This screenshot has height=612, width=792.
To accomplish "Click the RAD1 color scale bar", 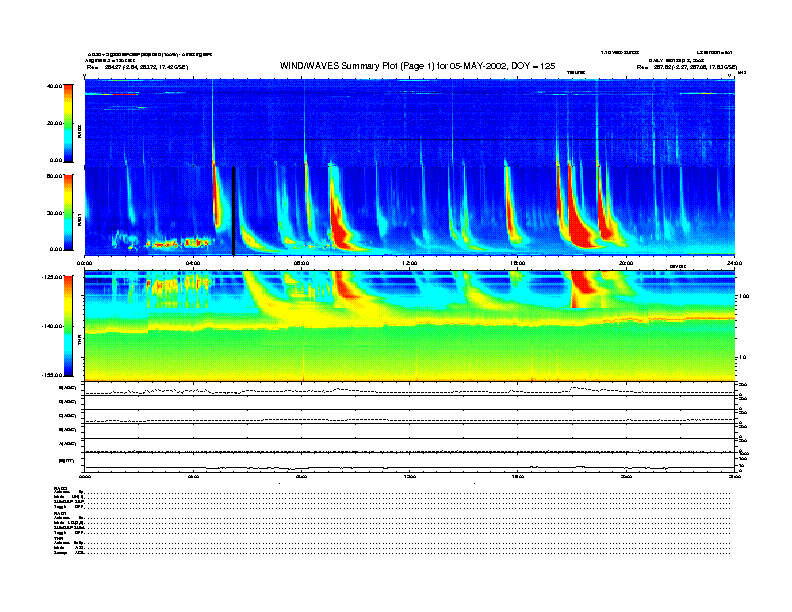I will click(68, 212).
